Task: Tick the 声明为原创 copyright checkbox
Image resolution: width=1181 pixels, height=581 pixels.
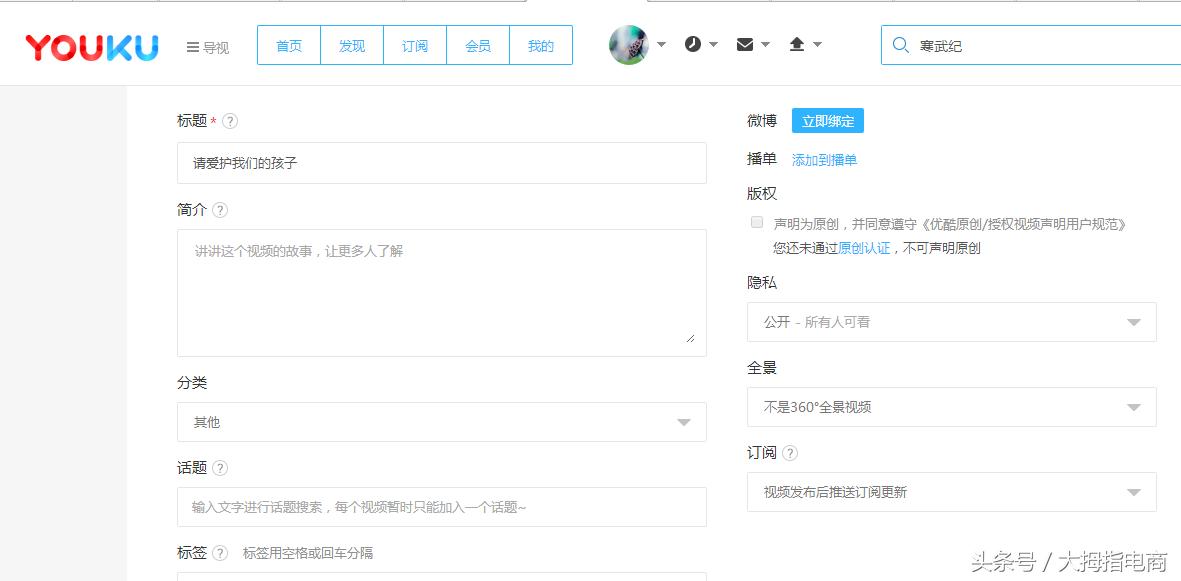Action: [757, 222]
